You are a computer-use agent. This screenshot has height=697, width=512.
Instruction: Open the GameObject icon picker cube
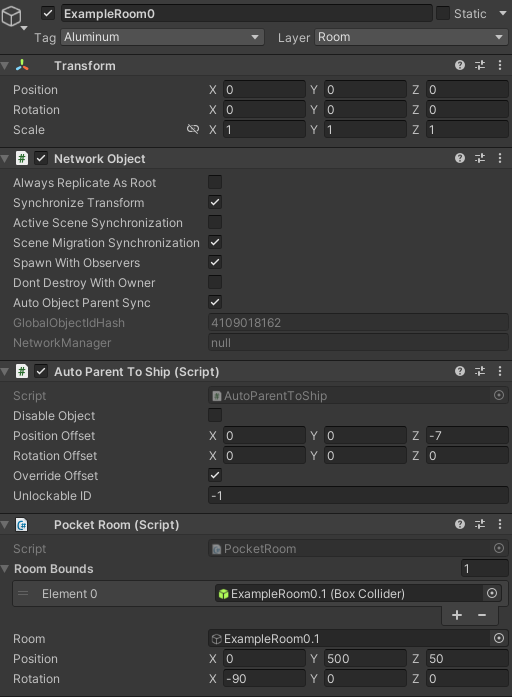coord(12,16)
